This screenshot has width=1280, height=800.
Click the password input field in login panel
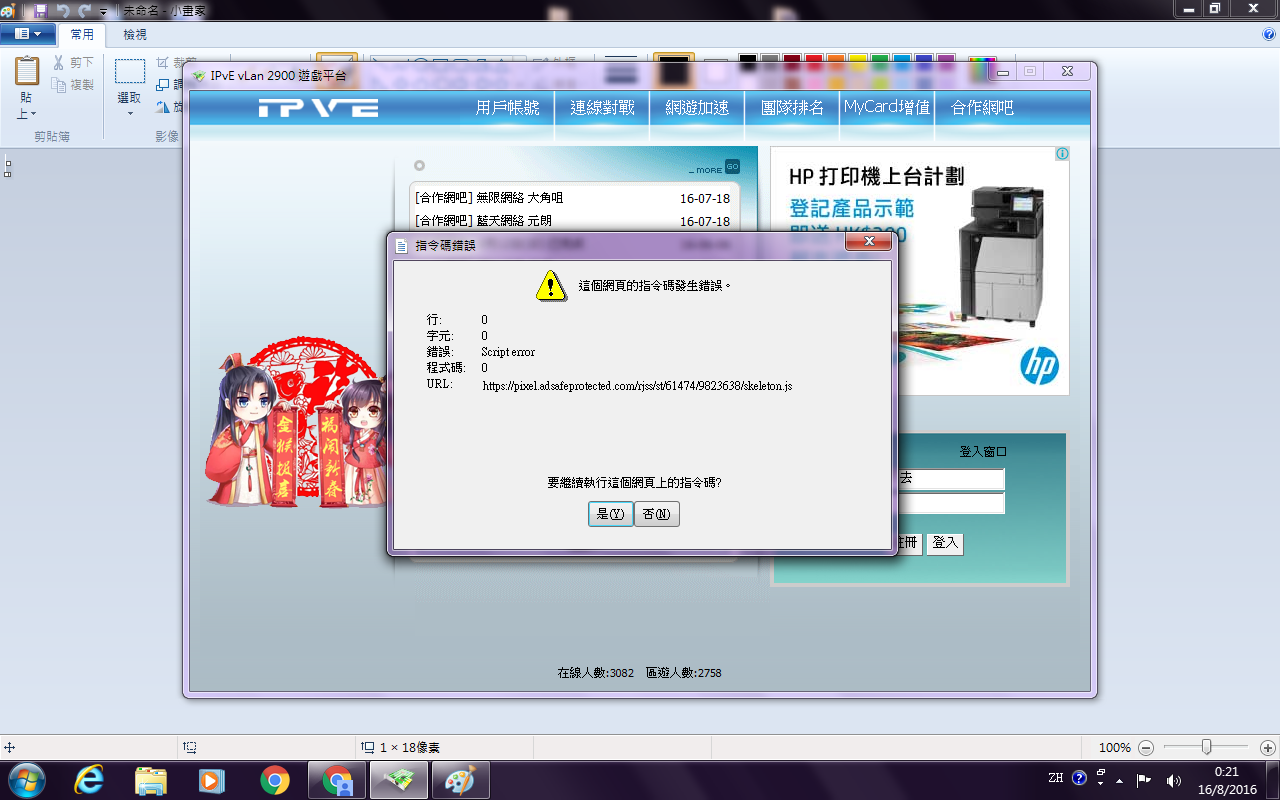(x=950, y=504)
